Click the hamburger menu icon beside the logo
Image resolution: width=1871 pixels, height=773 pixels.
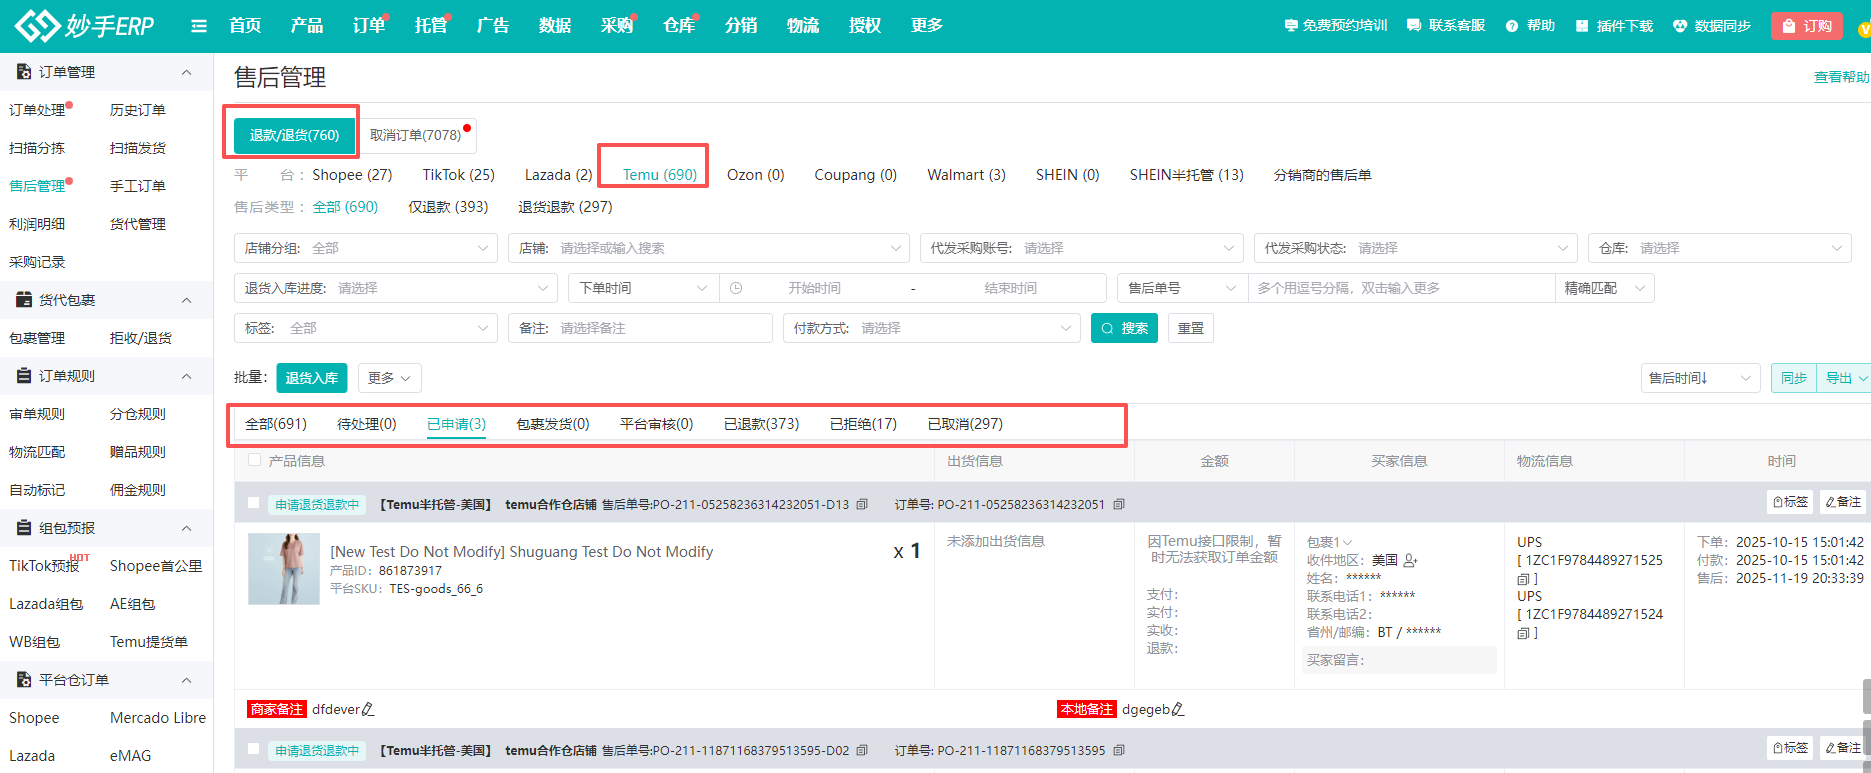[199, 26]
